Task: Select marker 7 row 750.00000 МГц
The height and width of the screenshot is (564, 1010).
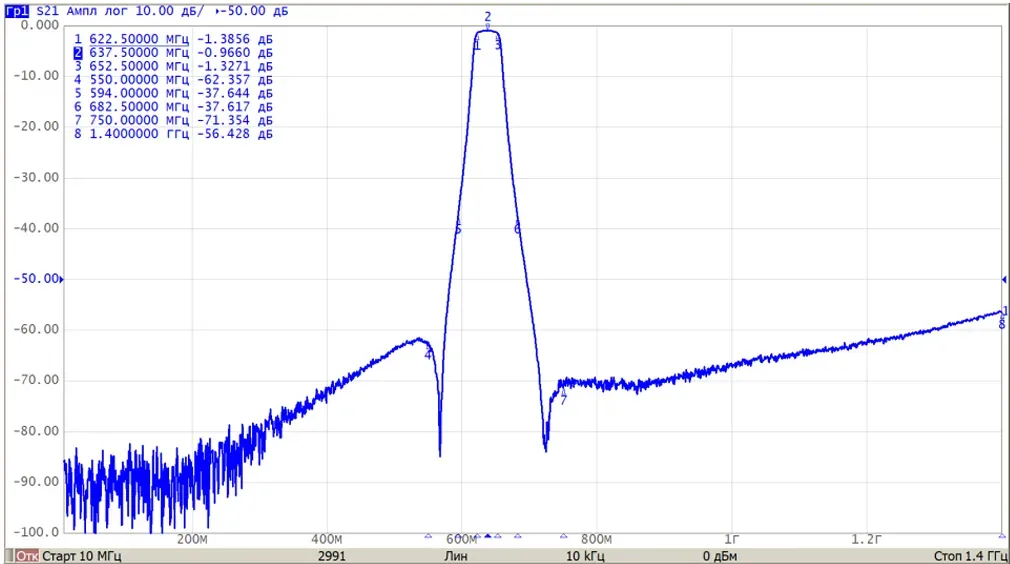Action: click(x=173, y=120)
